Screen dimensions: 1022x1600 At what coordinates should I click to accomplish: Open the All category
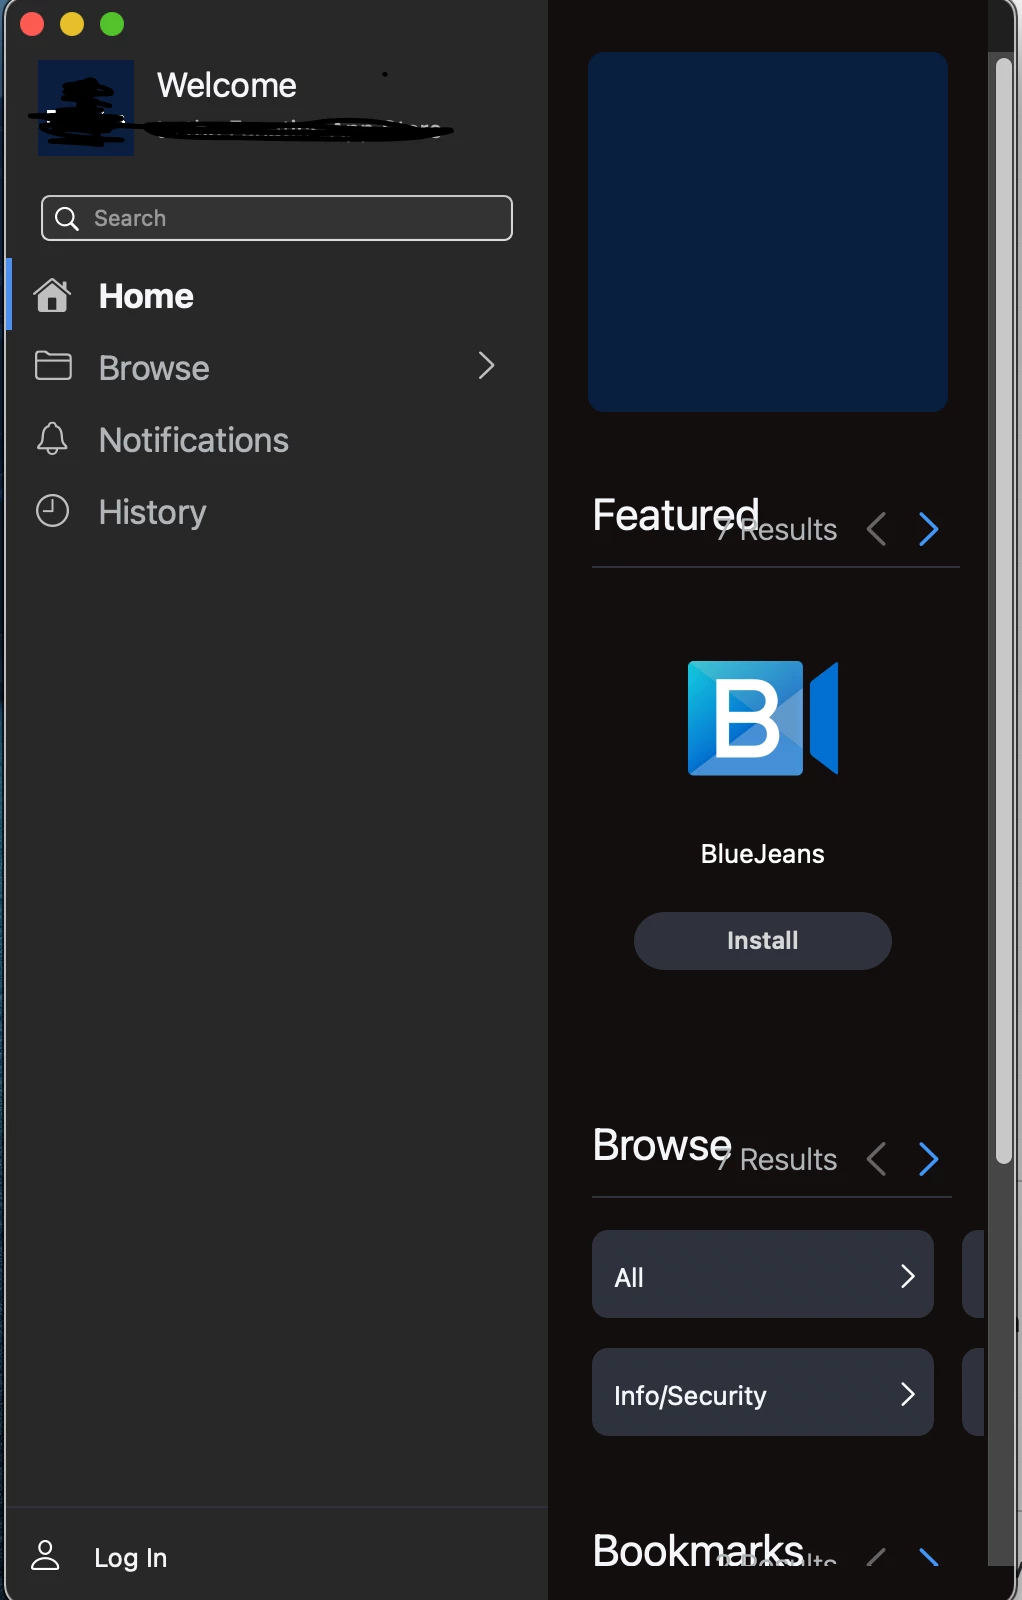point(763,1274)
